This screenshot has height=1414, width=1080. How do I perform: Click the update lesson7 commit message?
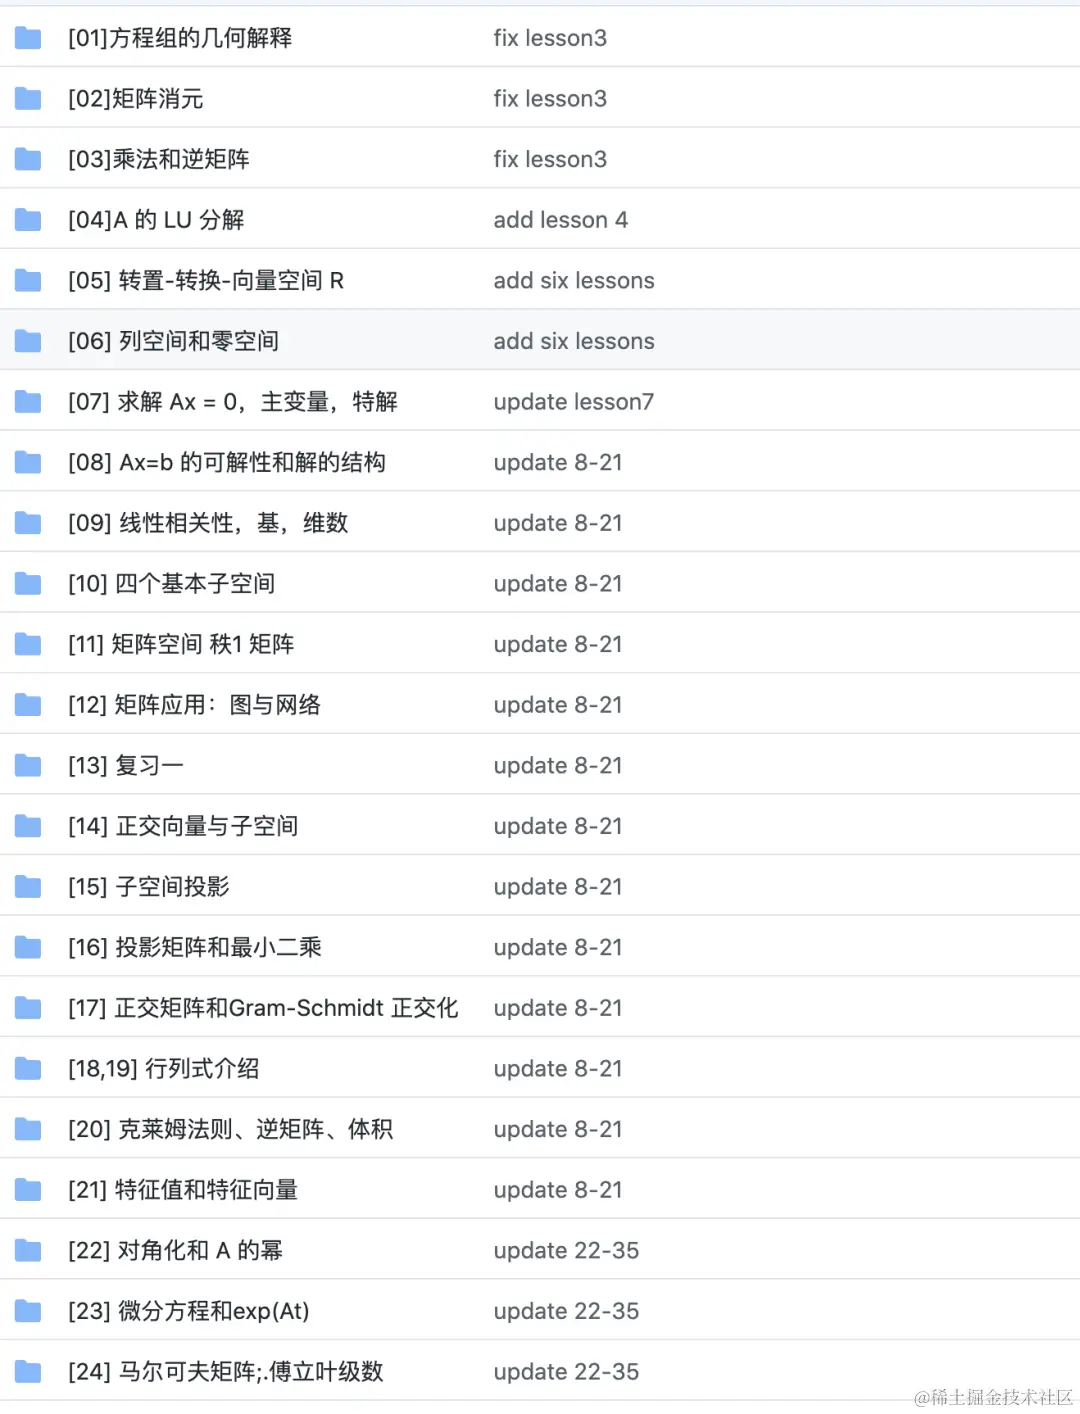[x=573, y=401]
